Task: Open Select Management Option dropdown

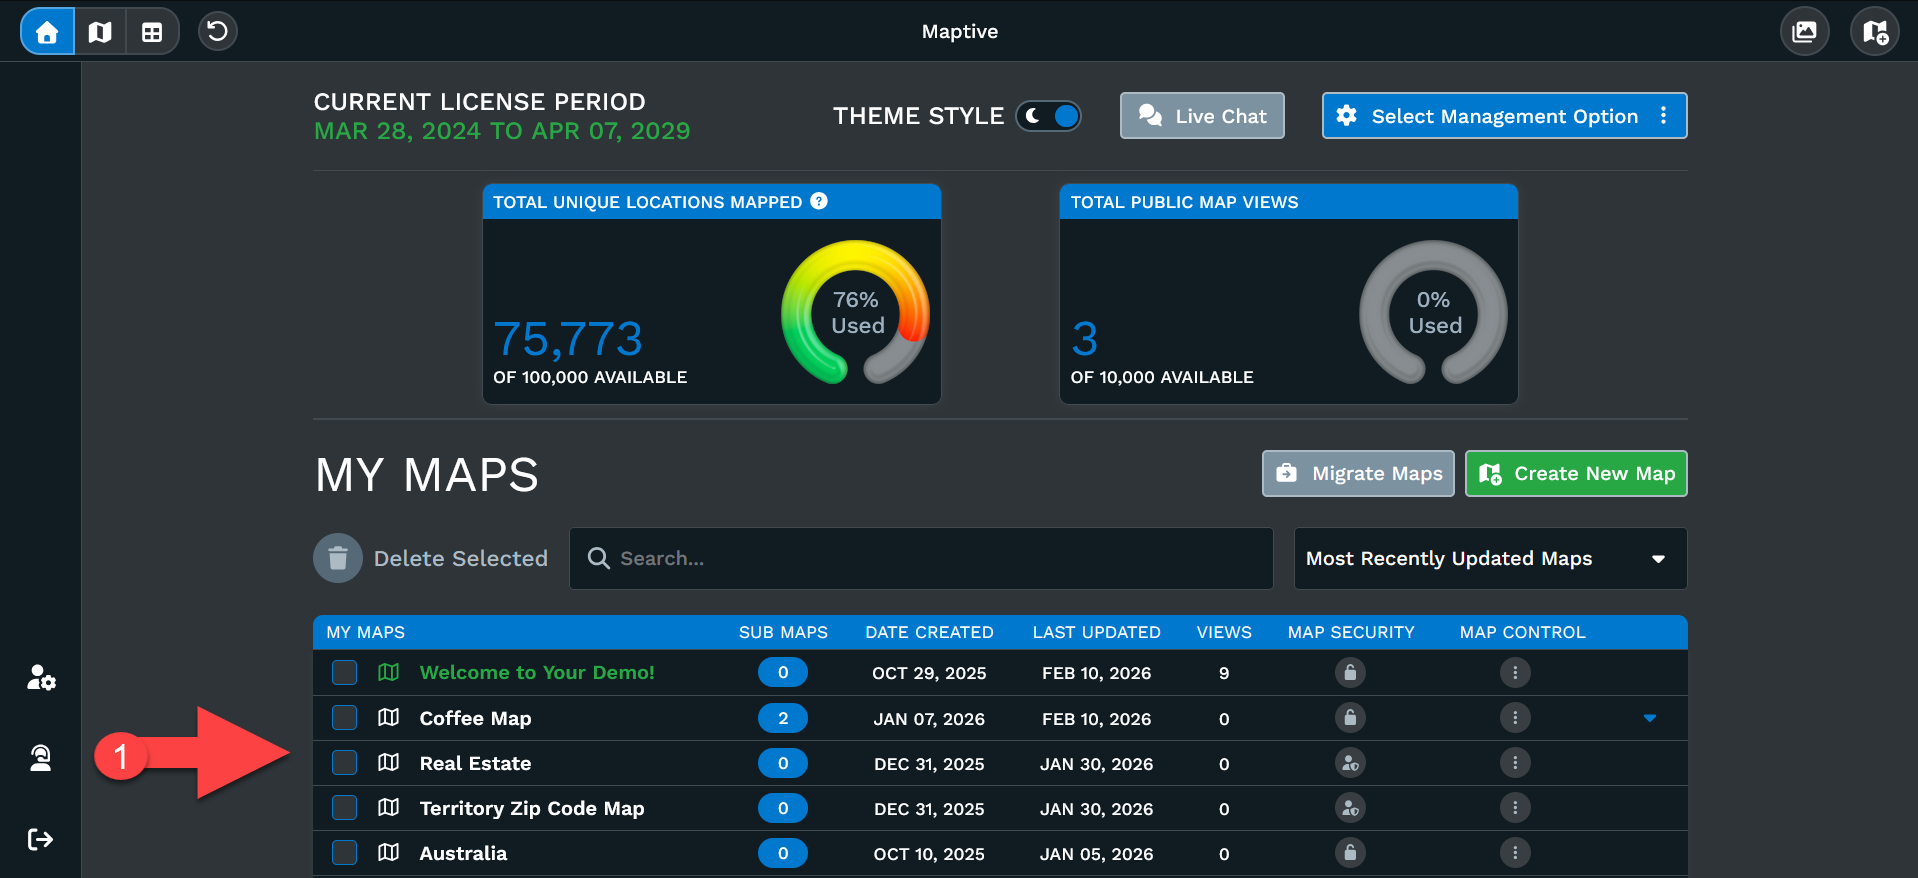Action: pyautogui.click(x=1504, y=116)
